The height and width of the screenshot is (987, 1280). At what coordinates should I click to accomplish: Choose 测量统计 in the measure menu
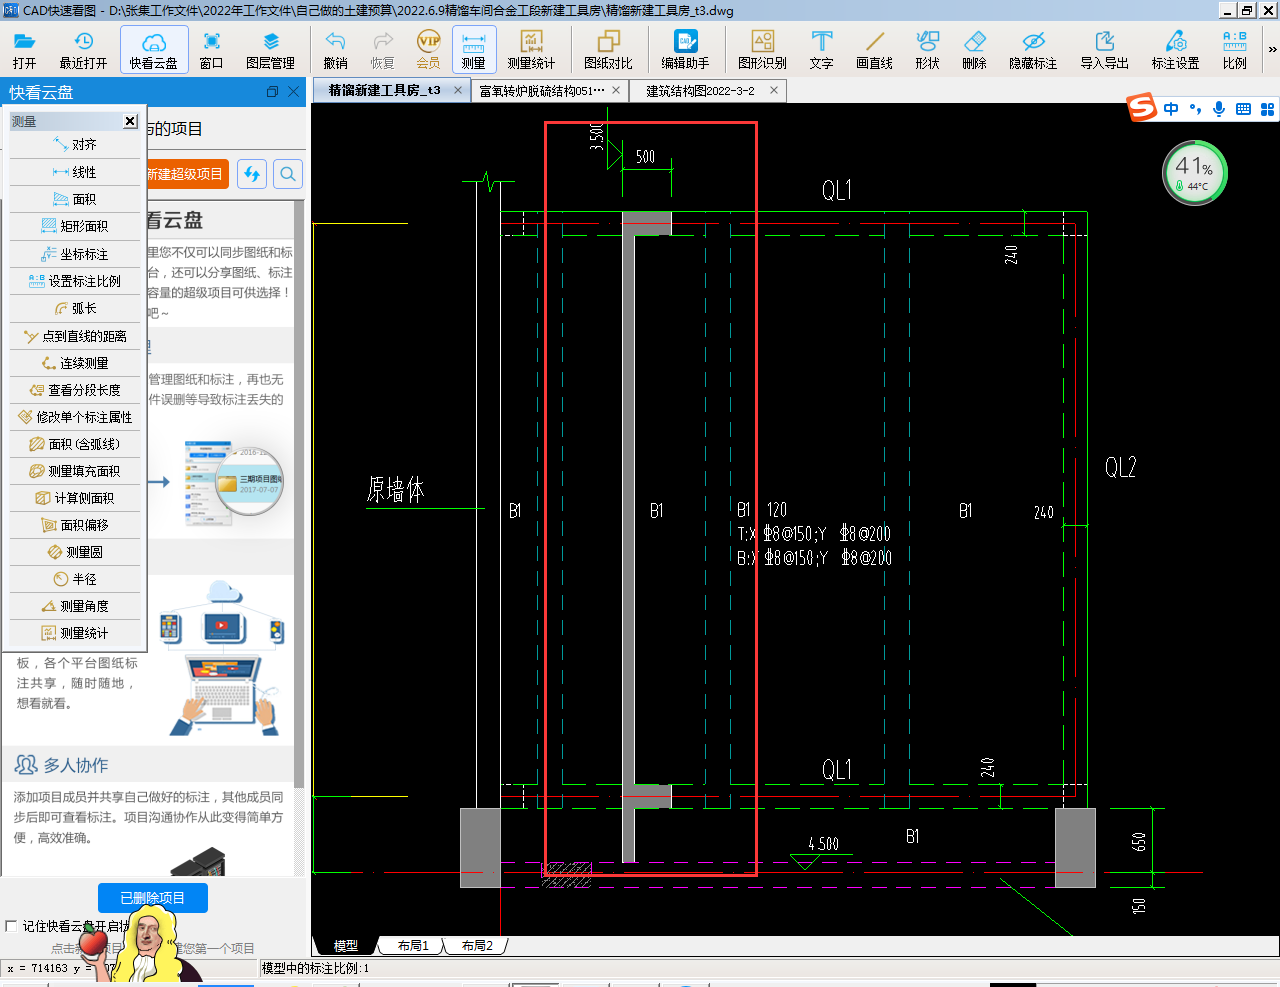click(x=75, y=633)
